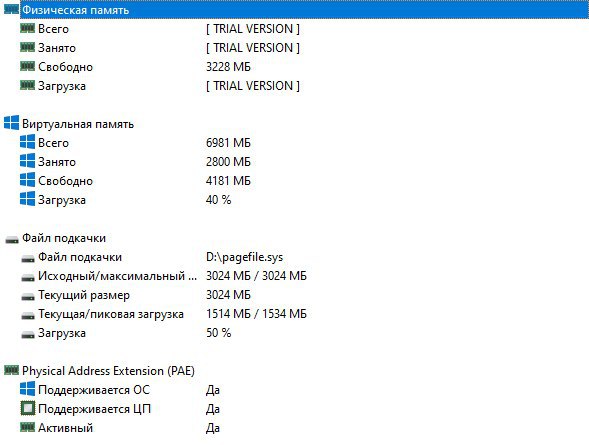Screen dimensions: 589x445
Task: Click the Windows logo beside Виртуальная память
Action: [x=11, y=123]
